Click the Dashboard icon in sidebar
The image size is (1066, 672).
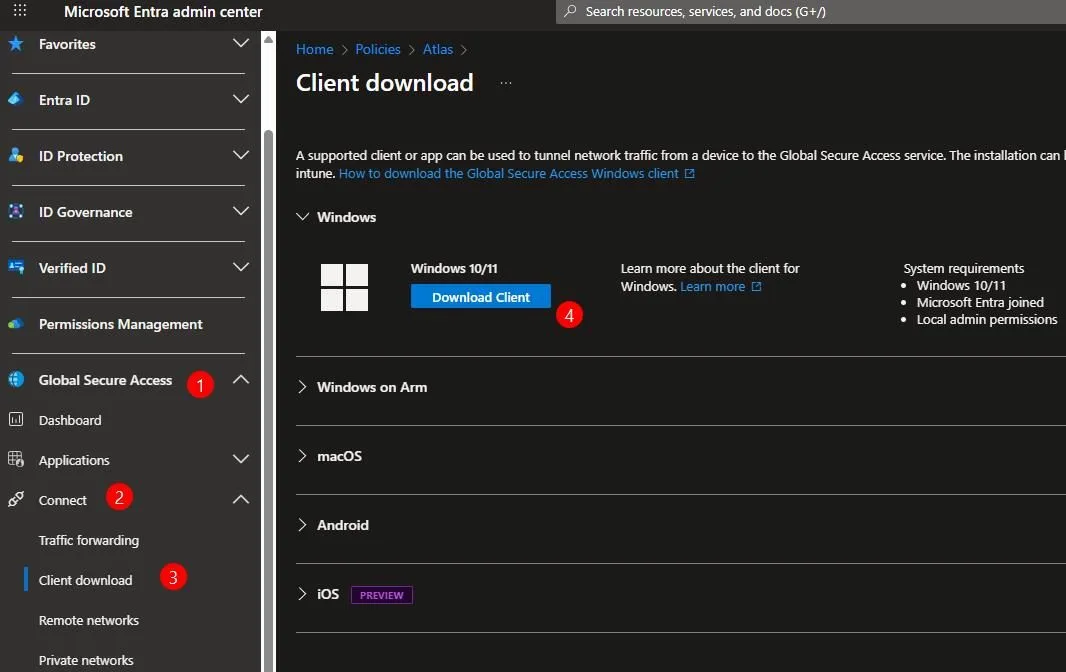click(x=16, y=420)
